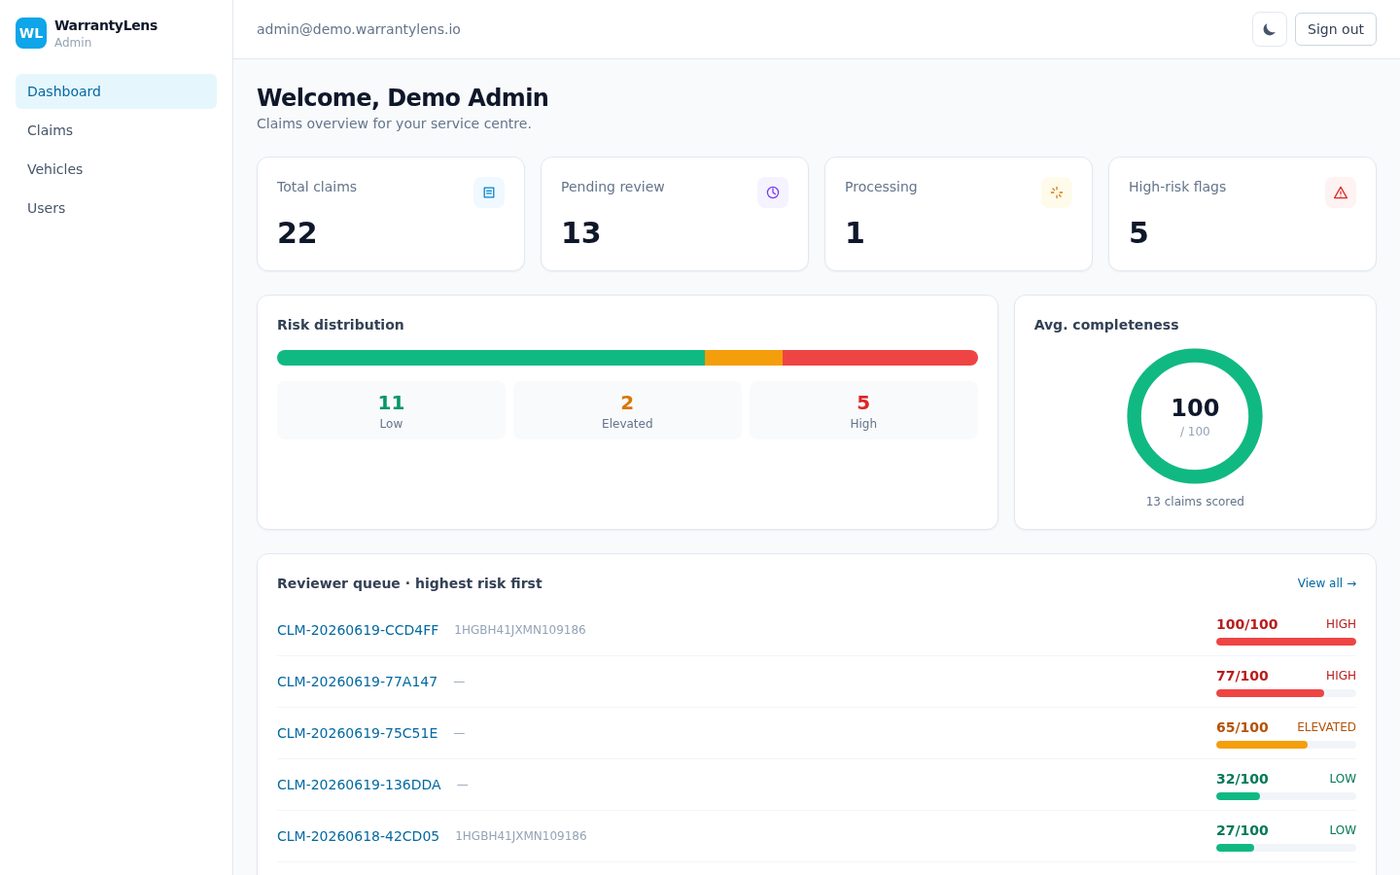This screenshot has width=1400, height=875.
Task: Follow the View all link
Action: (1326, 583)
